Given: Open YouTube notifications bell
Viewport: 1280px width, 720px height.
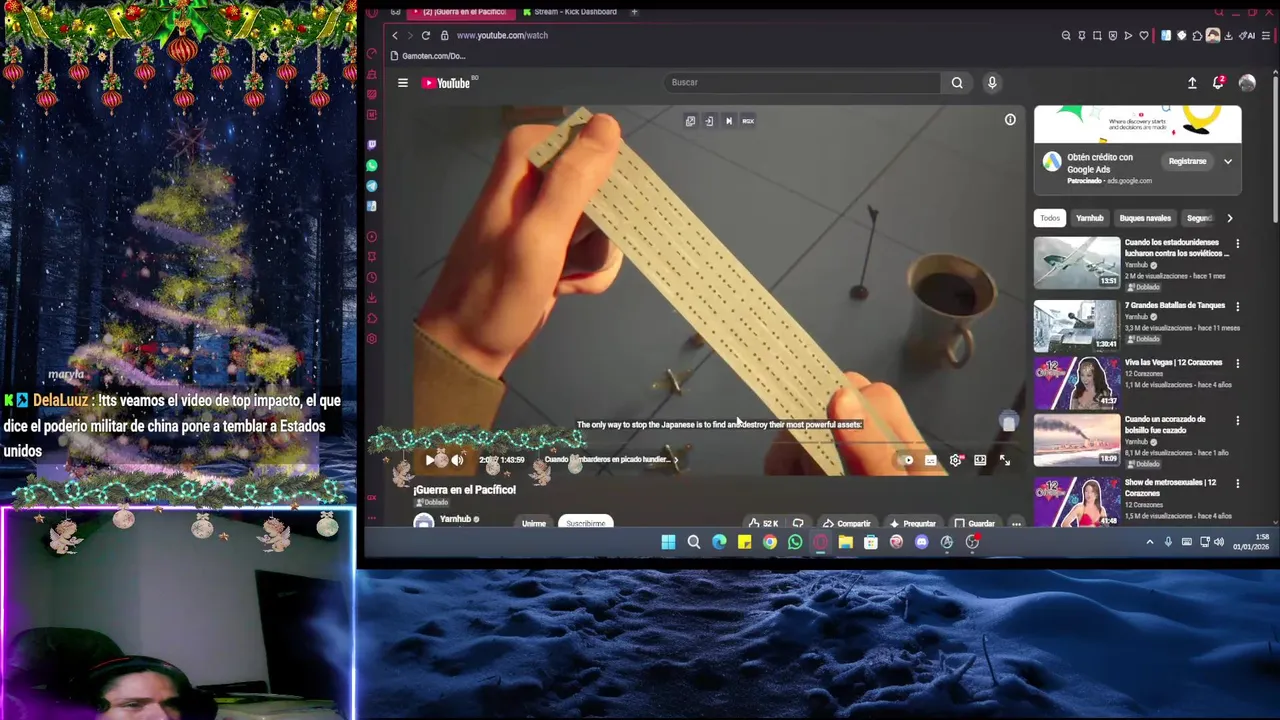Looking at the screenshot, I should 1218,83.
